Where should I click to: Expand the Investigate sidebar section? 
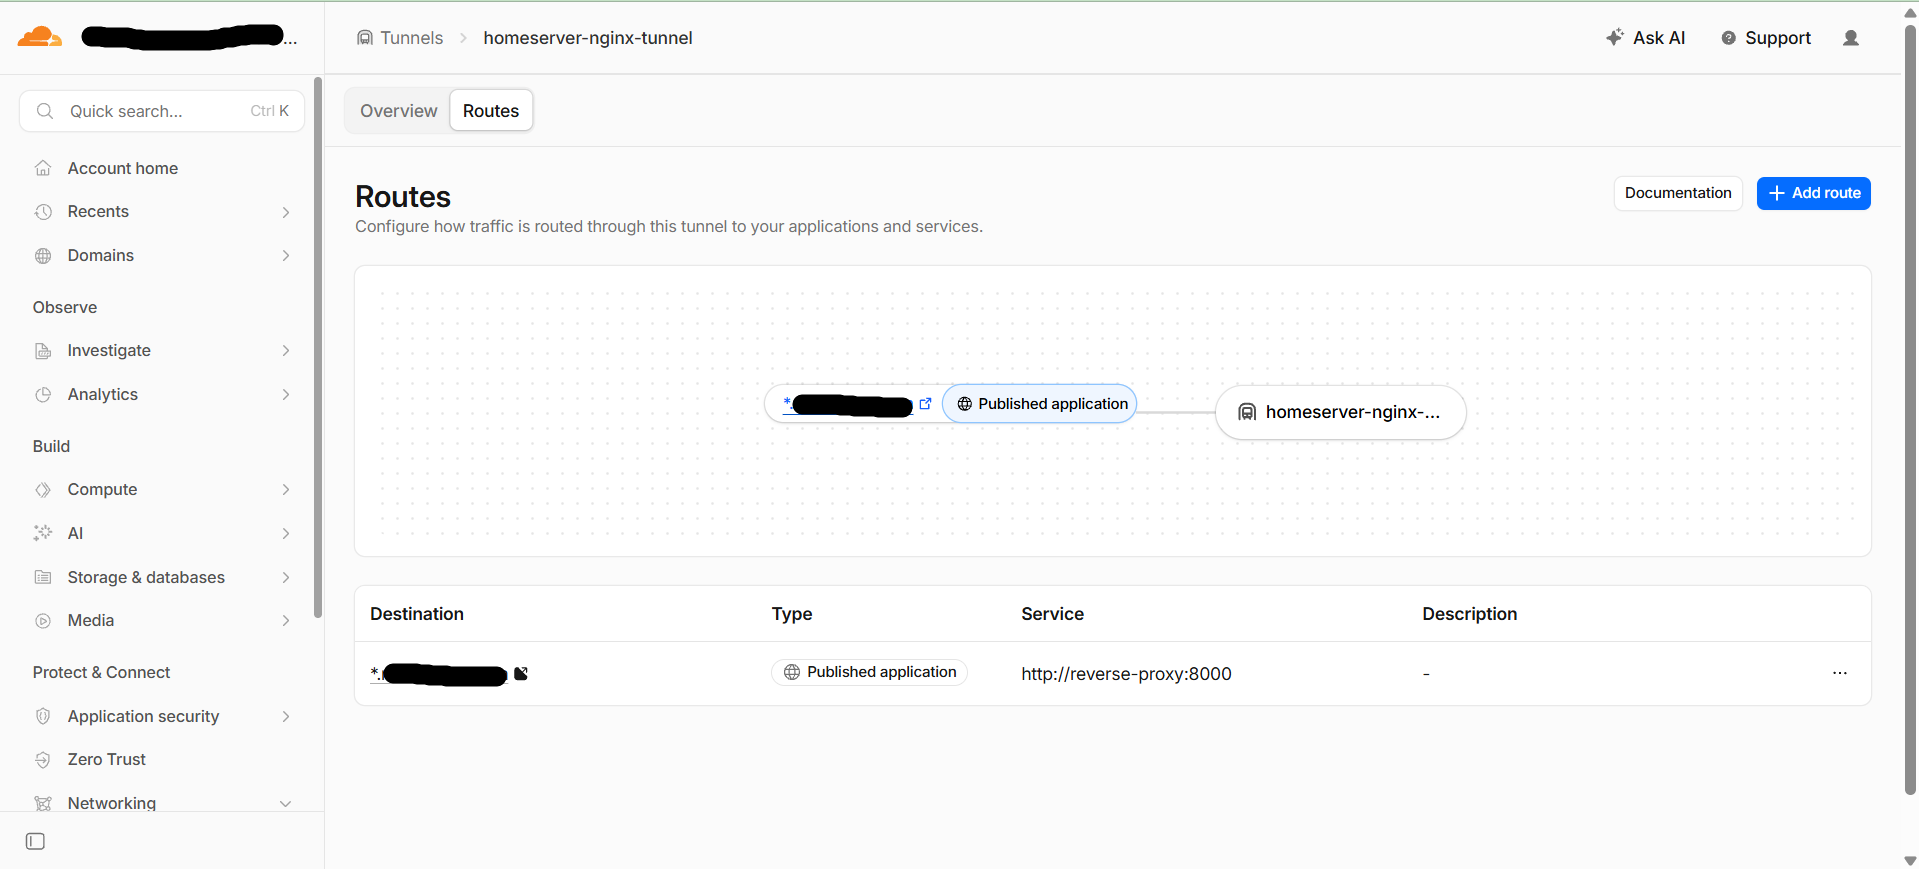pyautogui.click(x=162, y=351)
